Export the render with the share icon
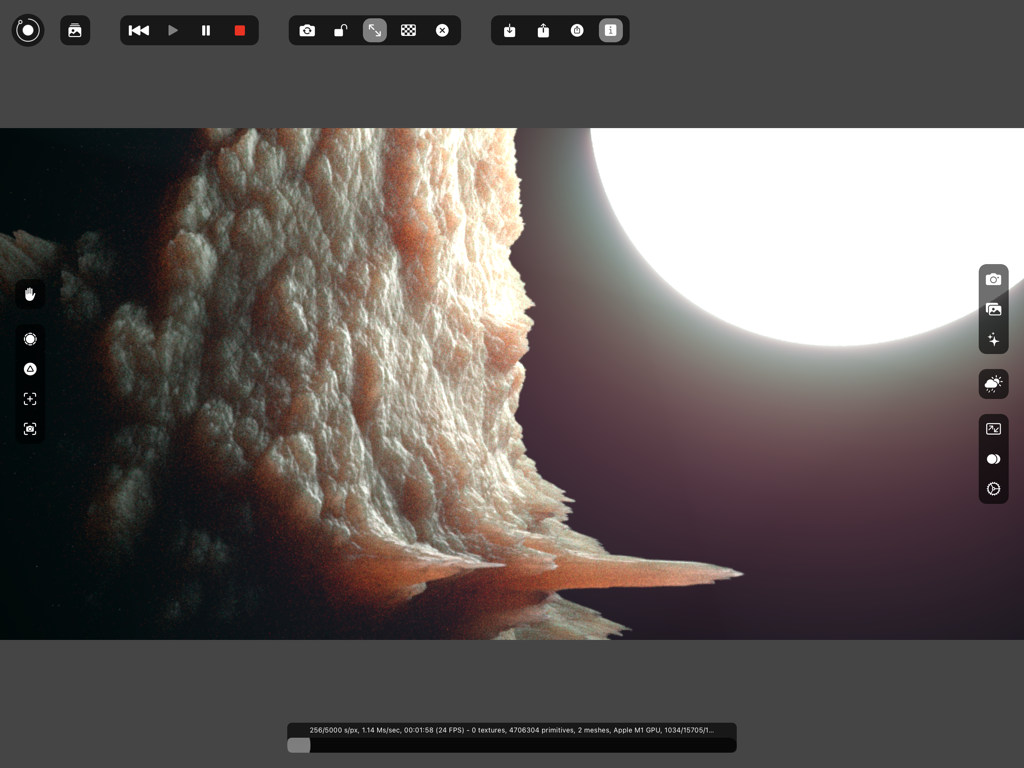 coord(543,30)
